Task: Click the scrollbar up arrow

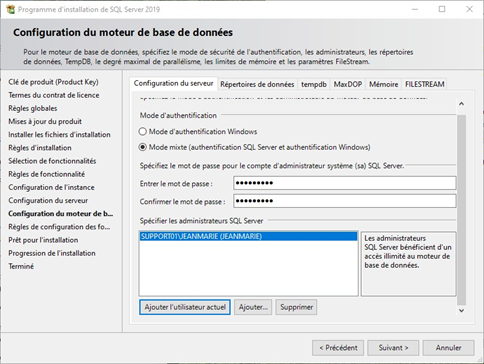Action: tap(461, 104)
